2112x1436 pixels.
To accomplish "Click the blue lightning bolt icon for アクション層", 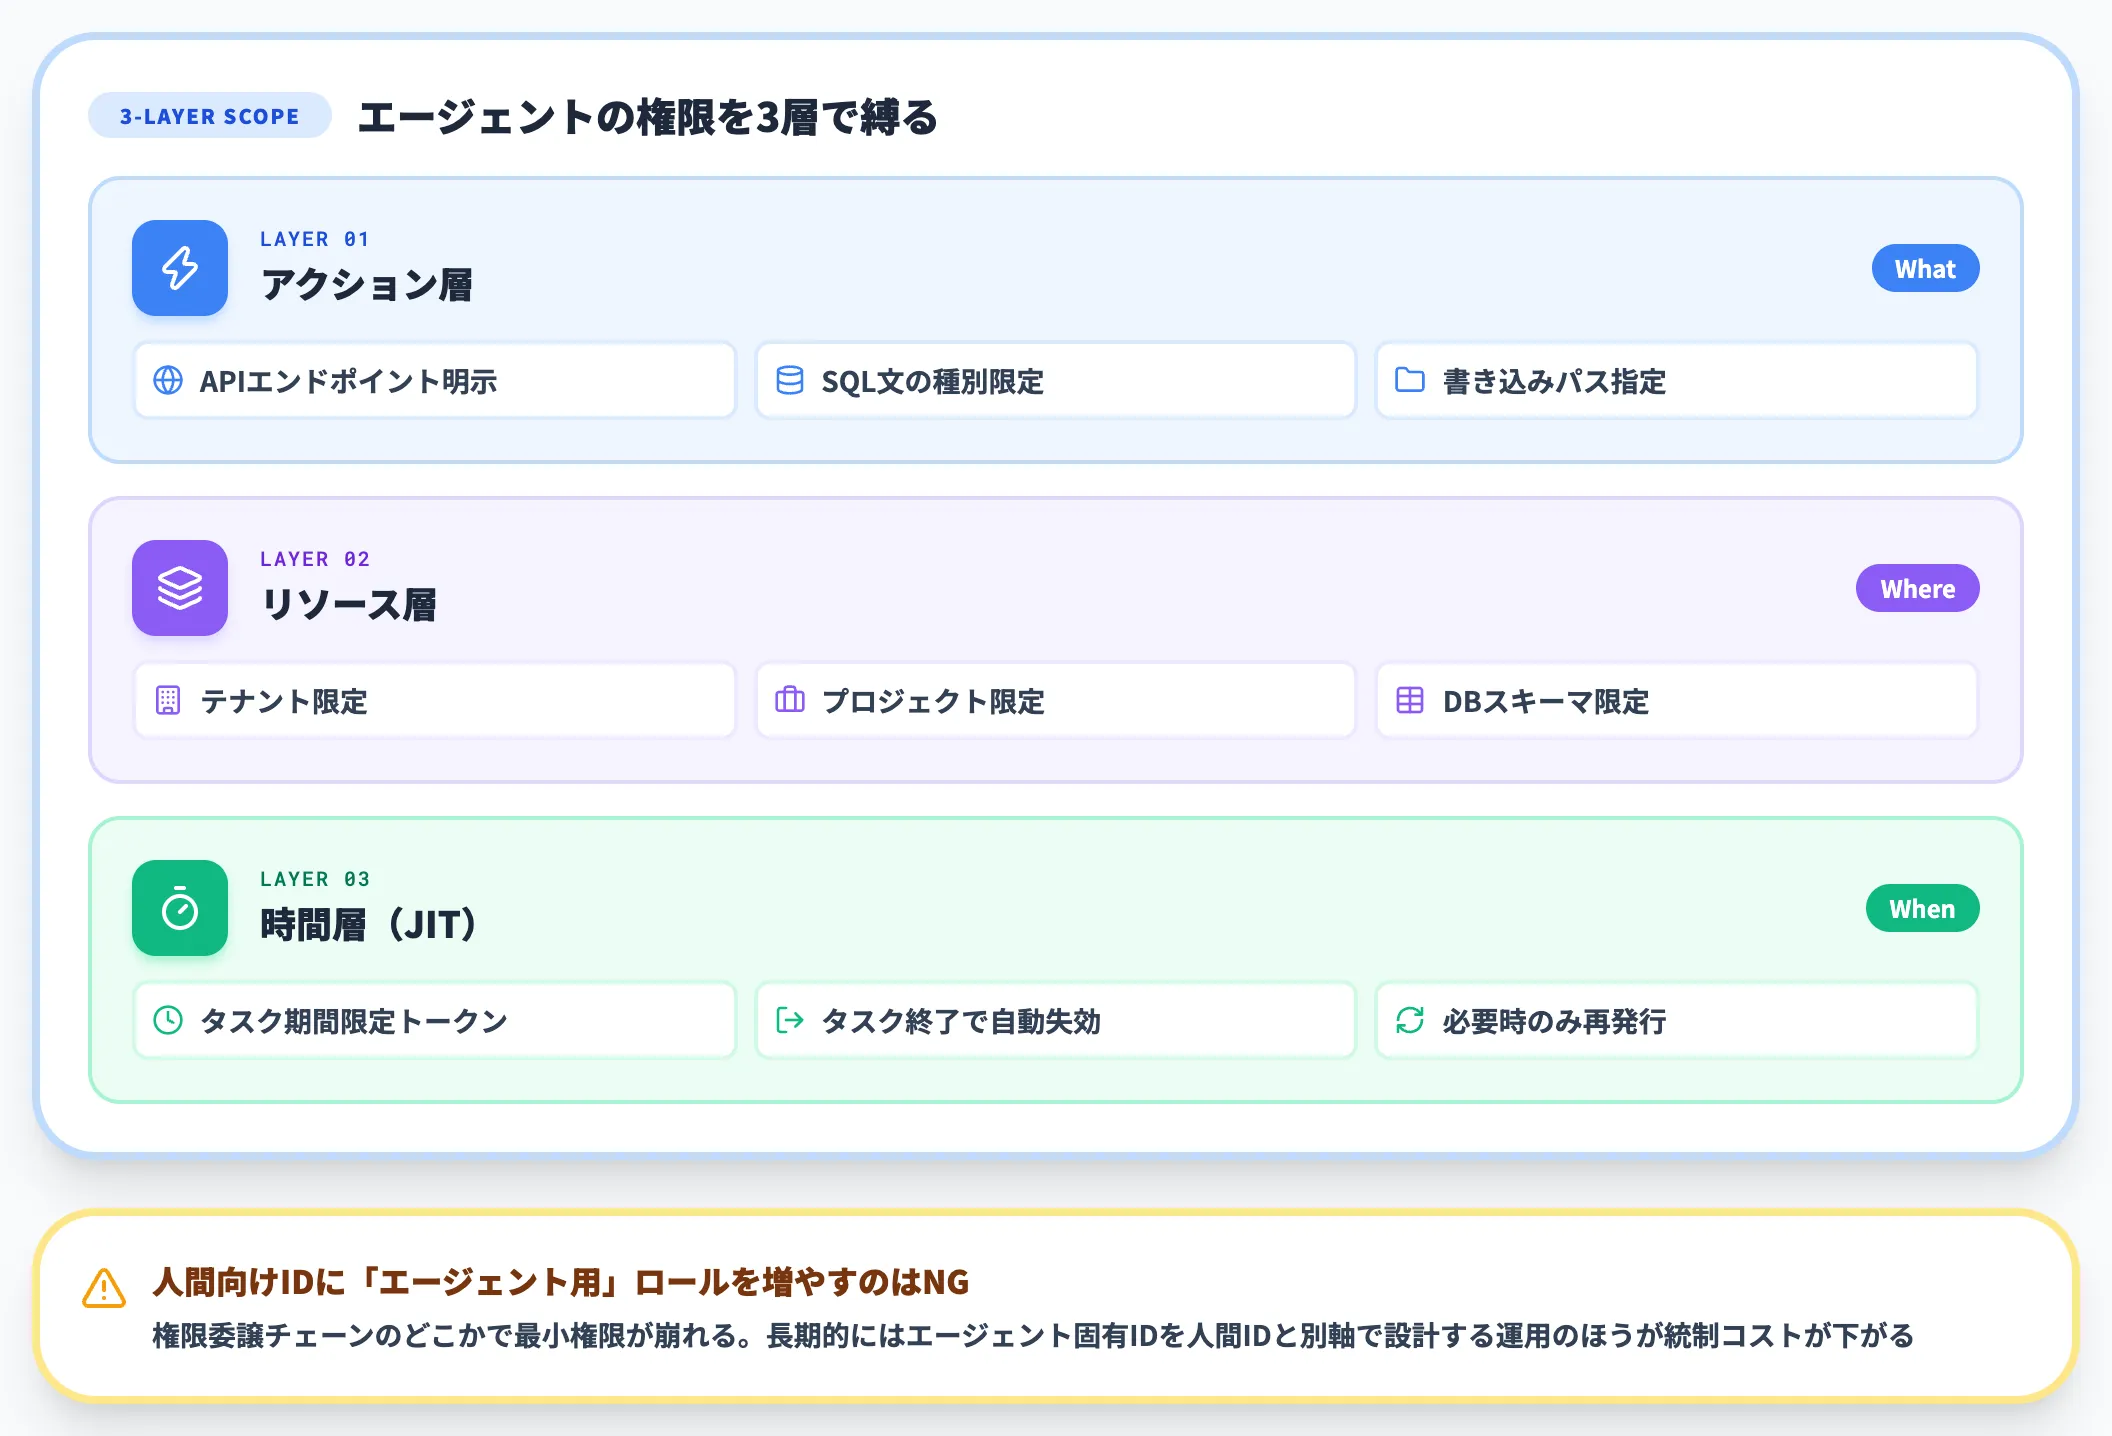I will click(180, 268).
